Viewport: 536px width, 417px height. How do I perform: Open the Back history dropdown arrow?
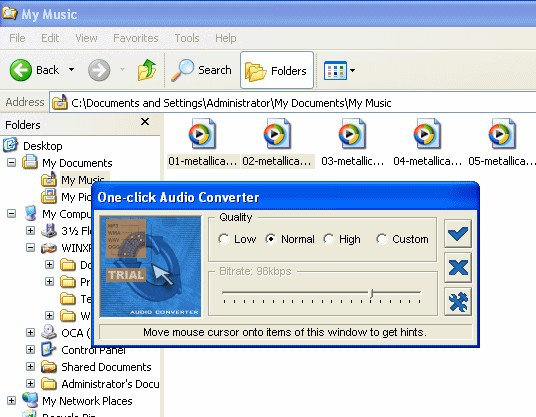tap(71, 70)
